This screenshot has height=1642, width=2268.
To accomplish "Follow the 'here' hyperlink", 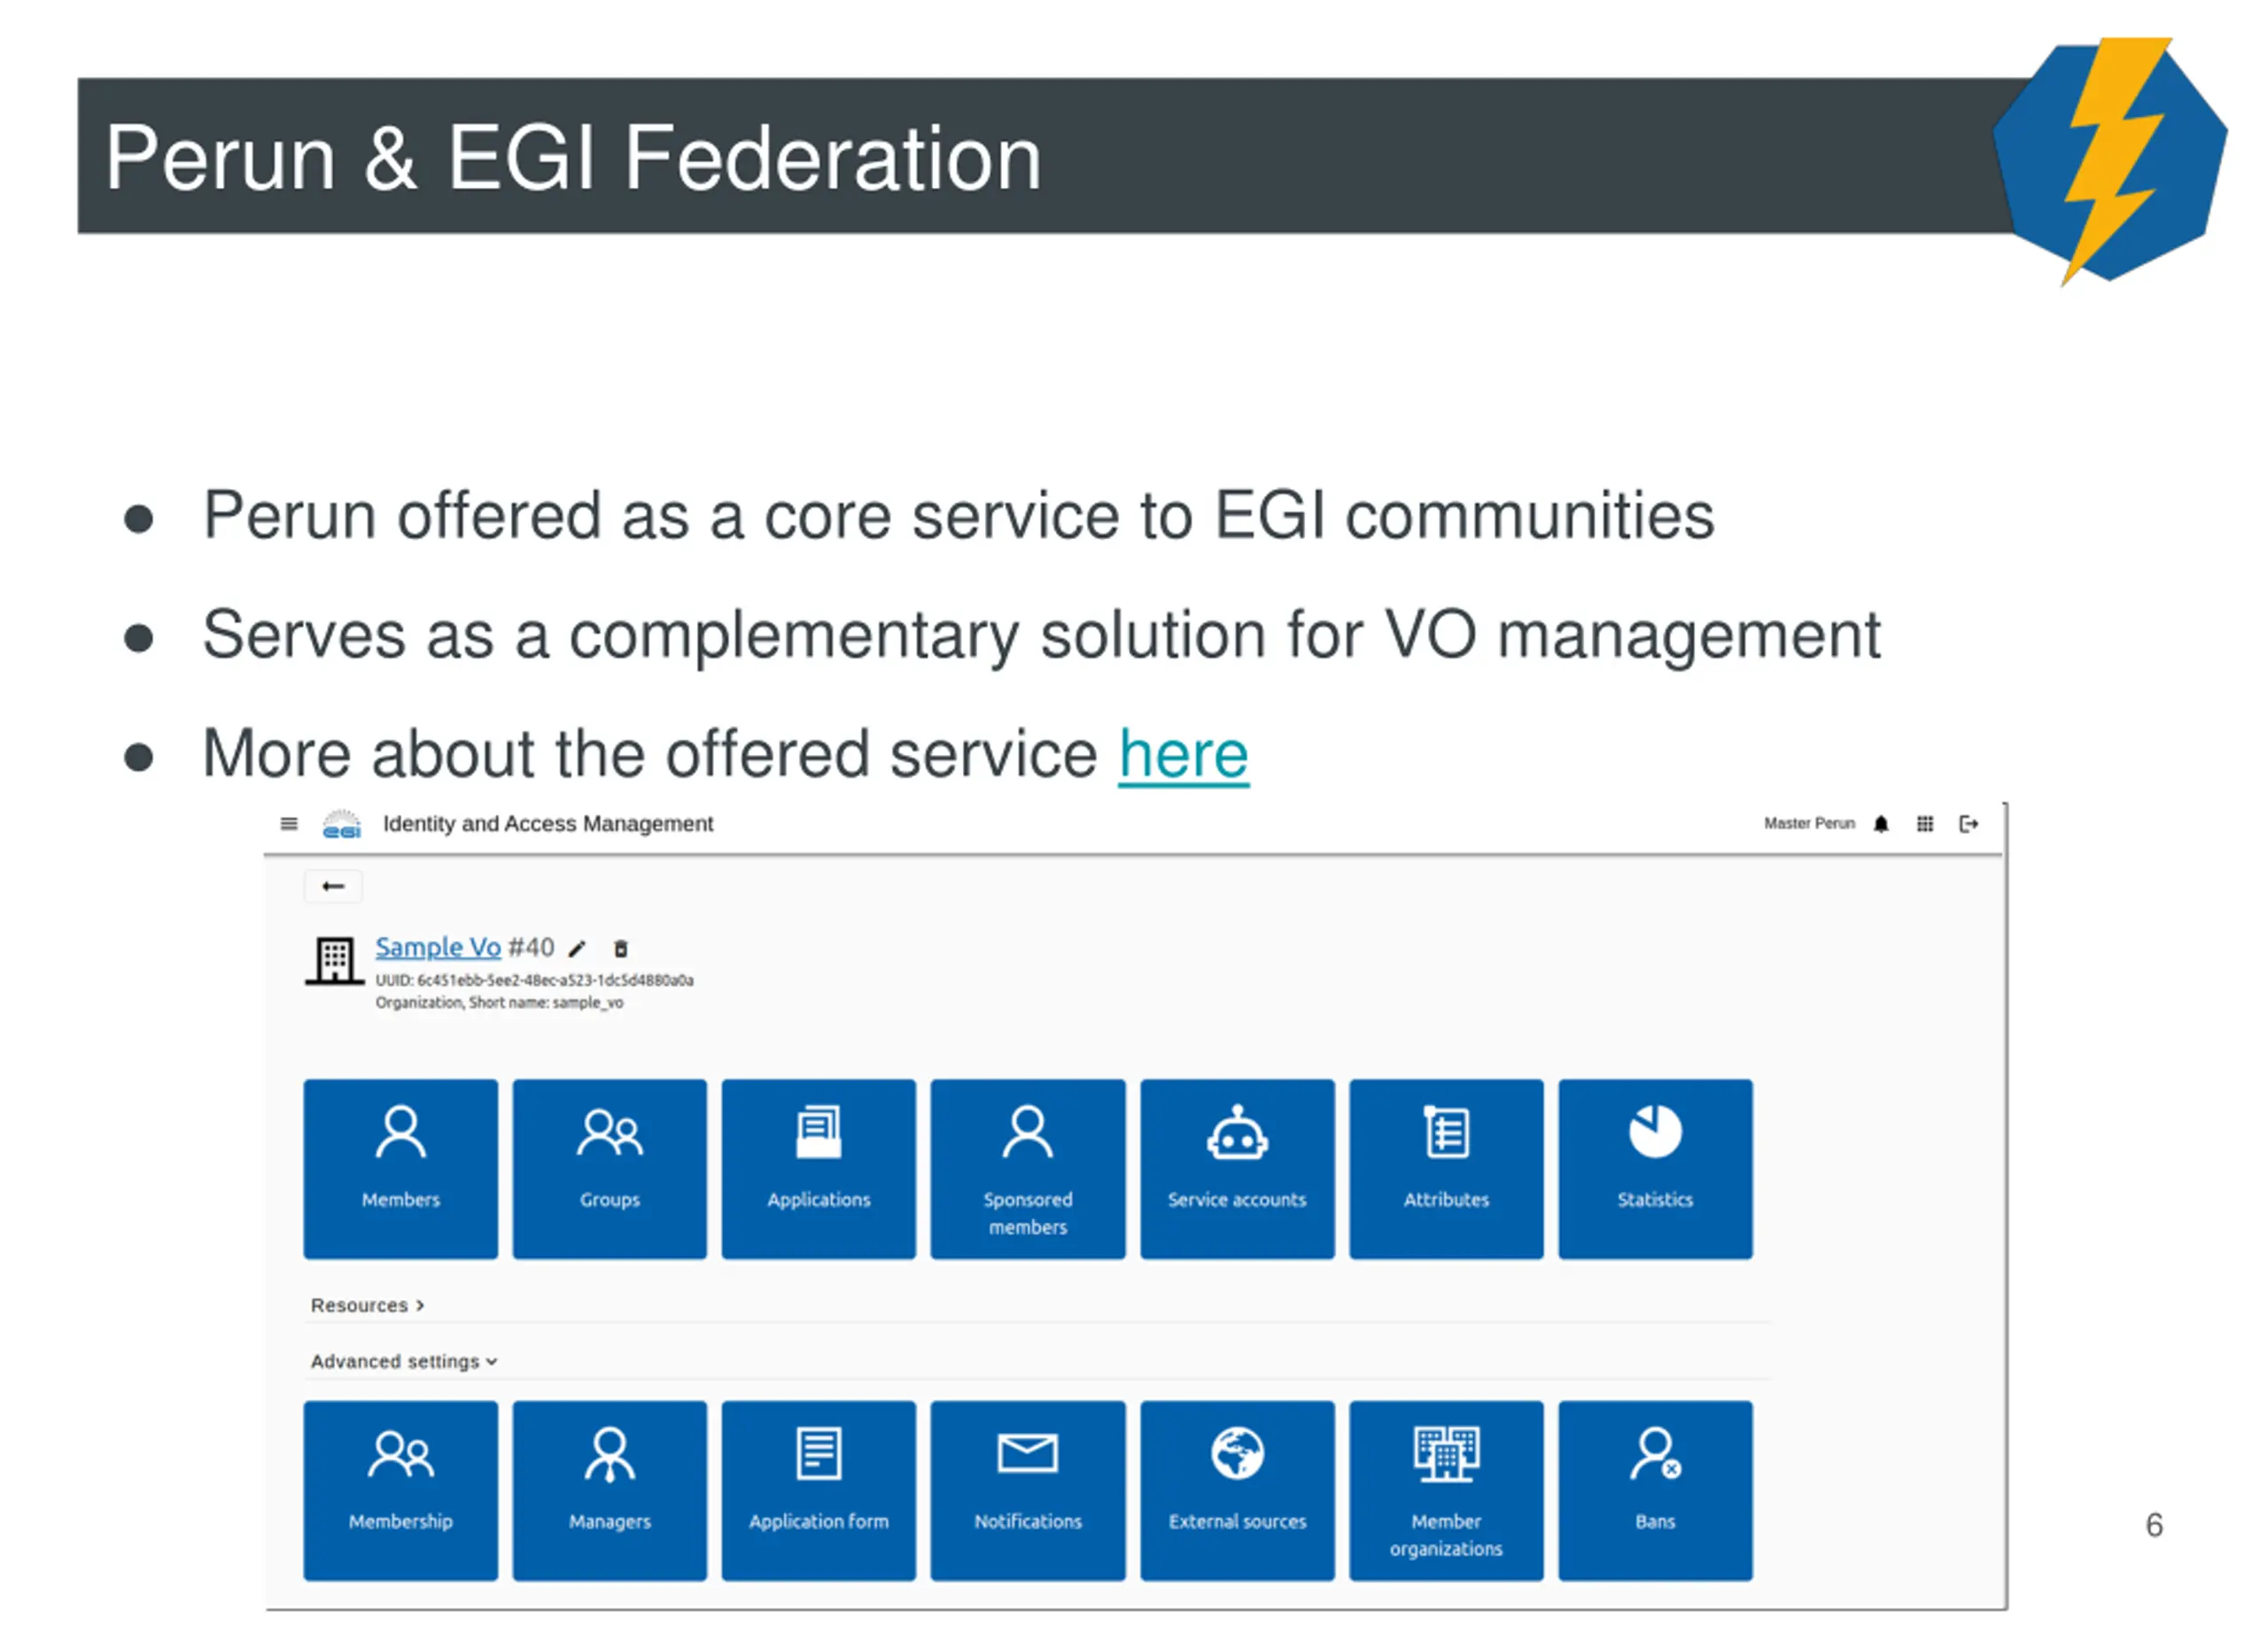I will coord(1184,754).
